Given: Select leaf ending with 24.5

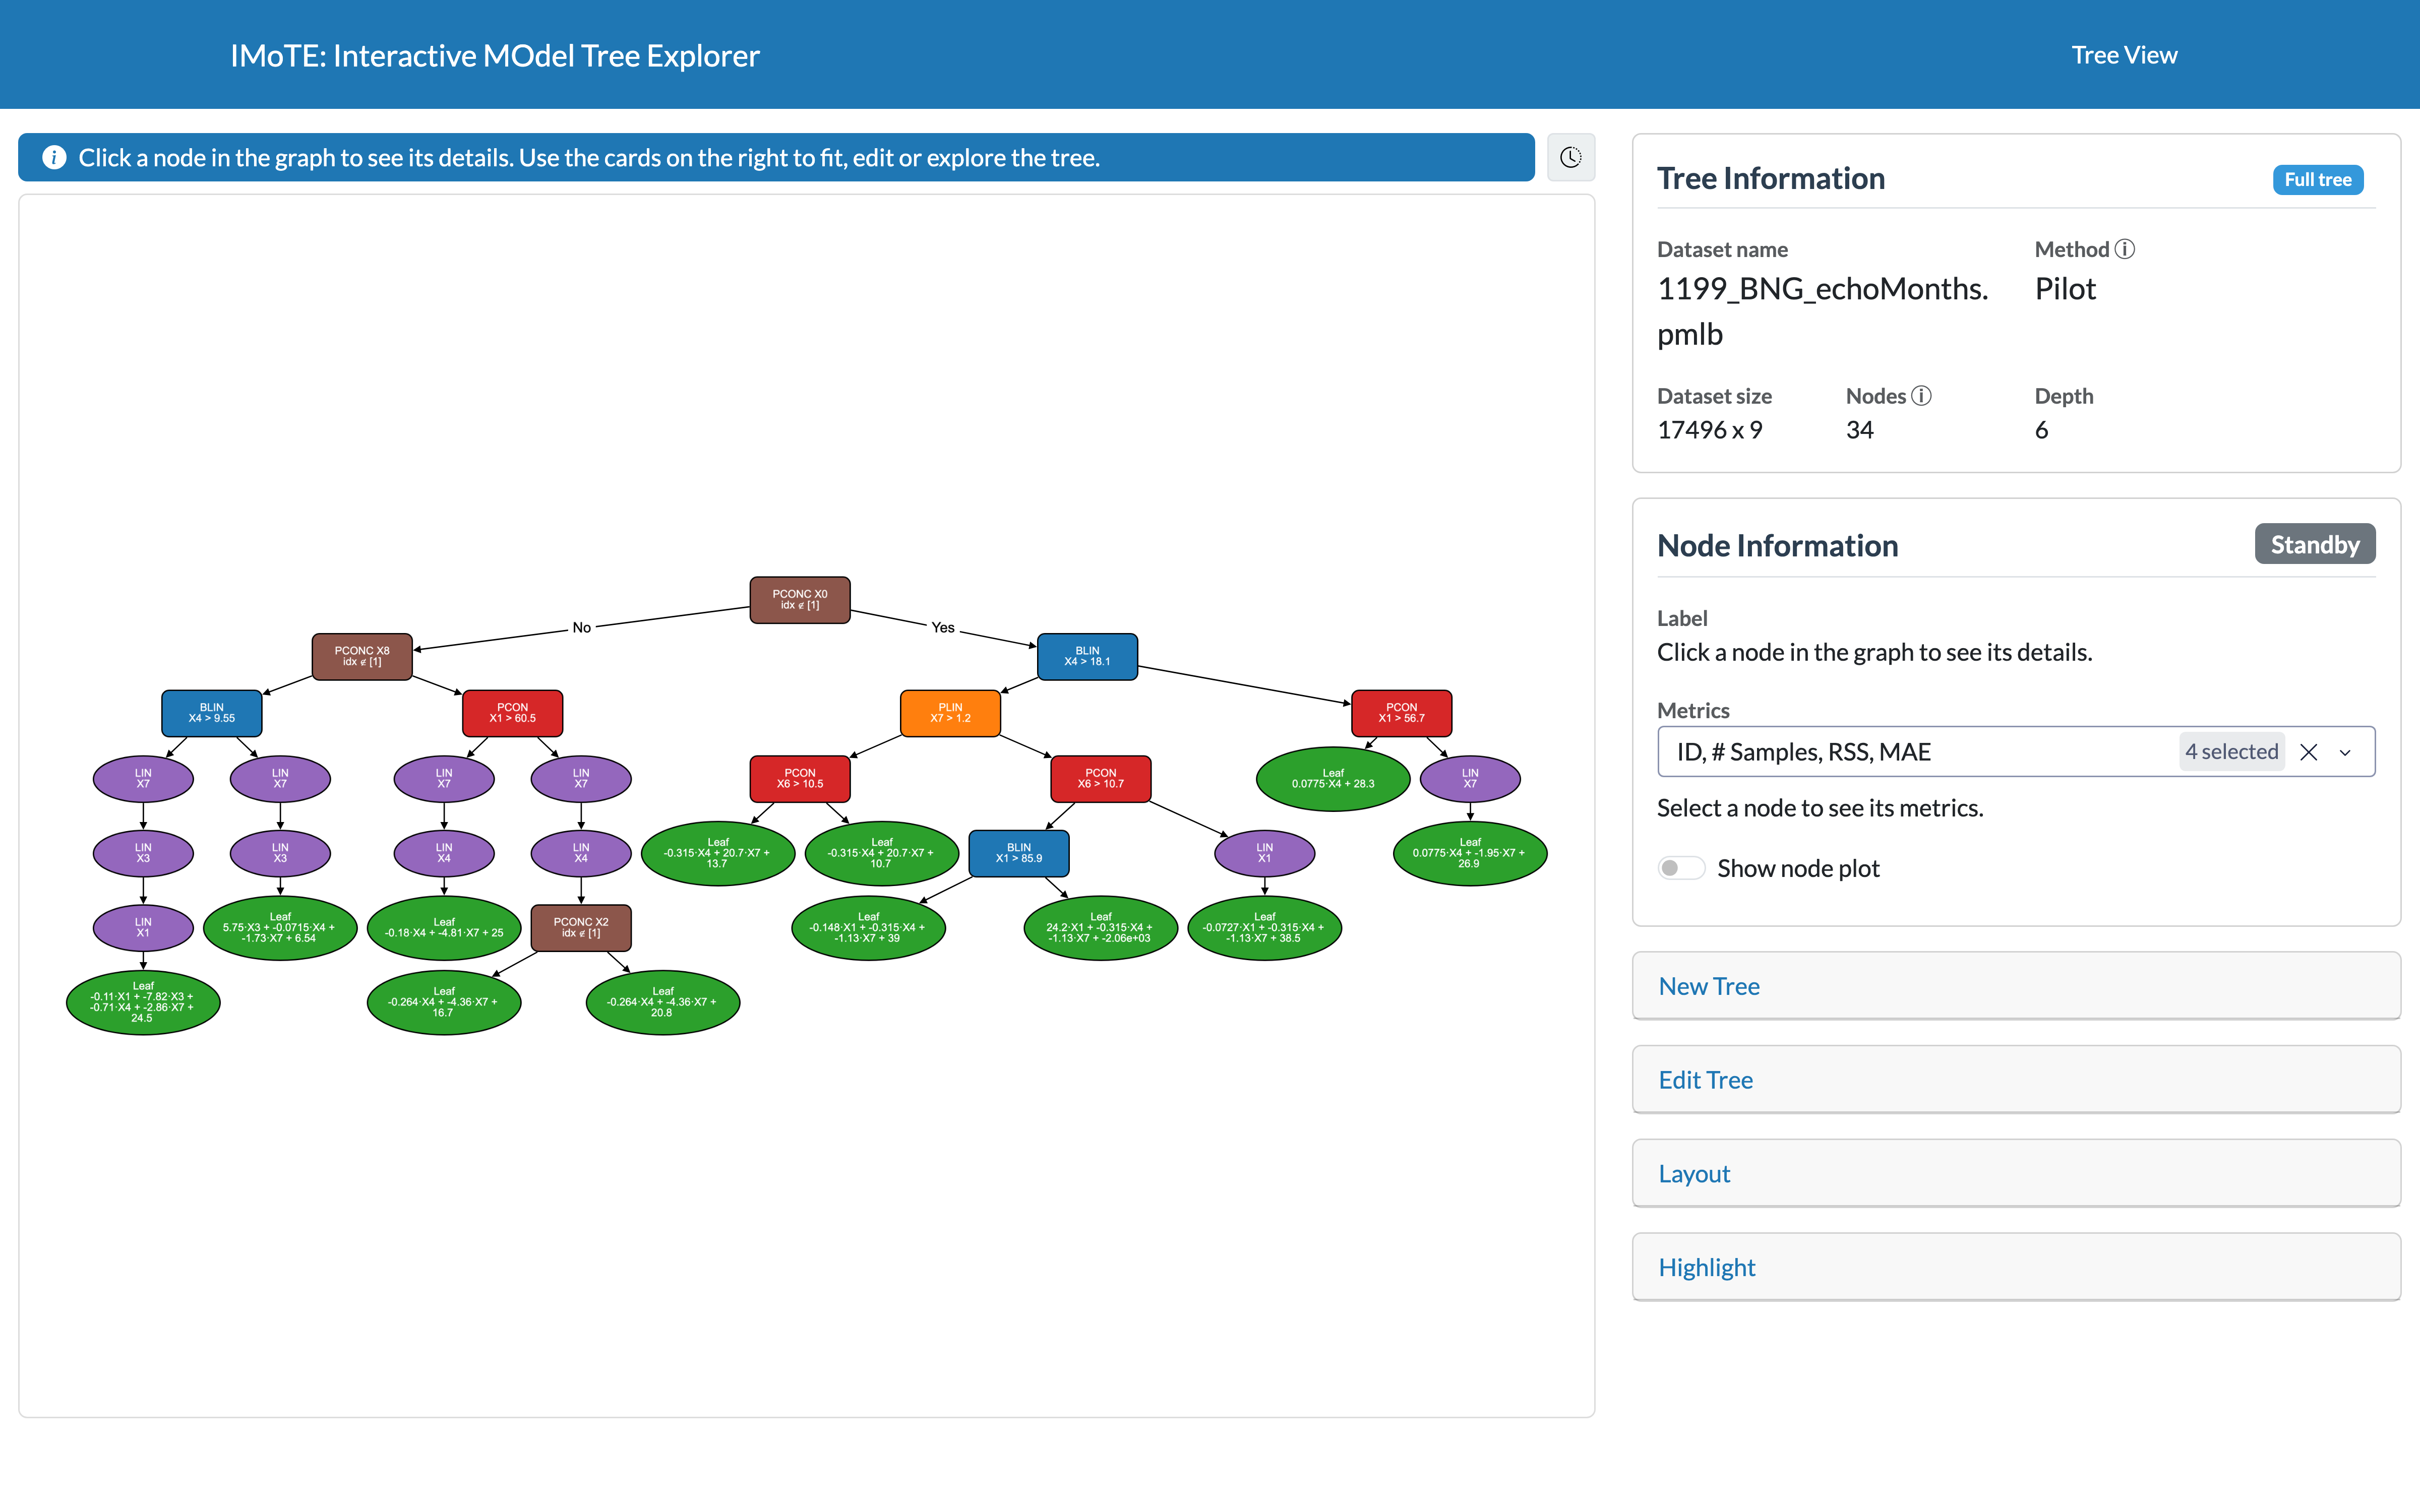Looking at the screenshot, I should click(143, 1002).
